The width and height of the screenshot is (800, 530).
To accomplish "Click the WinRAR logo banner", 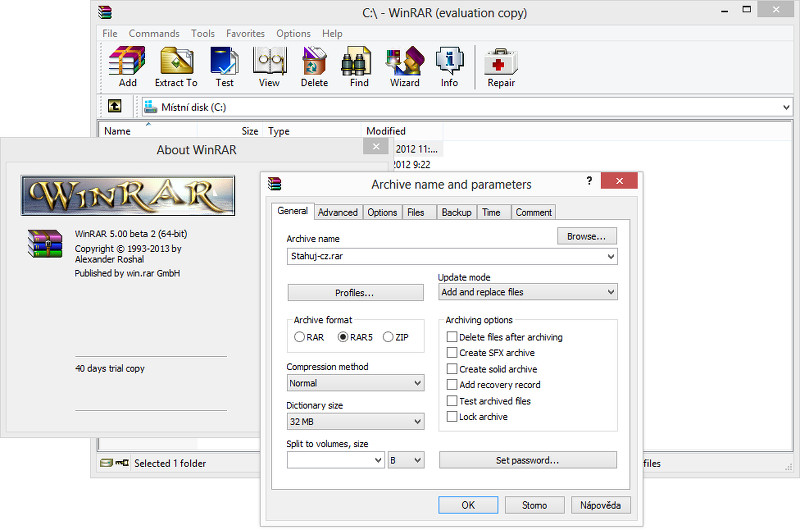I will point(128,195).
